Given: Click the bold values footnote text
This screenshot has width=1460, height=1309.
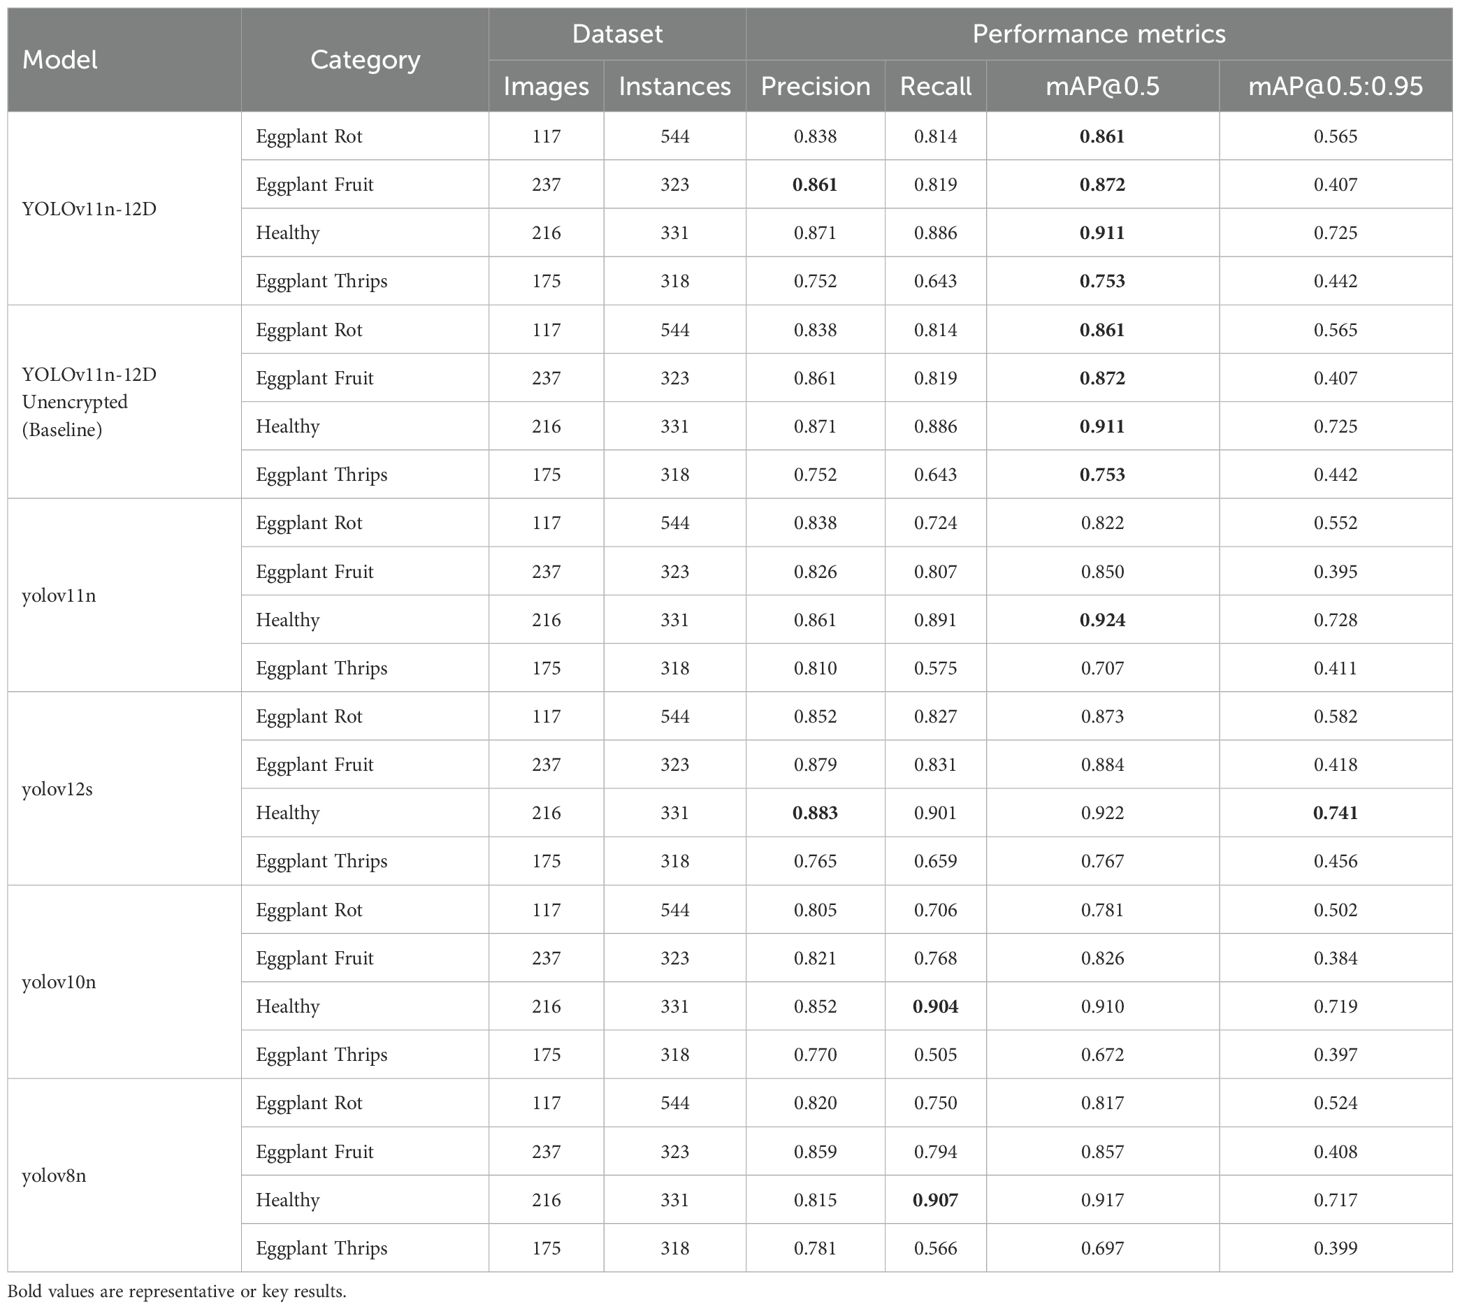Looking at the screenshot, I should point(177,1291).
